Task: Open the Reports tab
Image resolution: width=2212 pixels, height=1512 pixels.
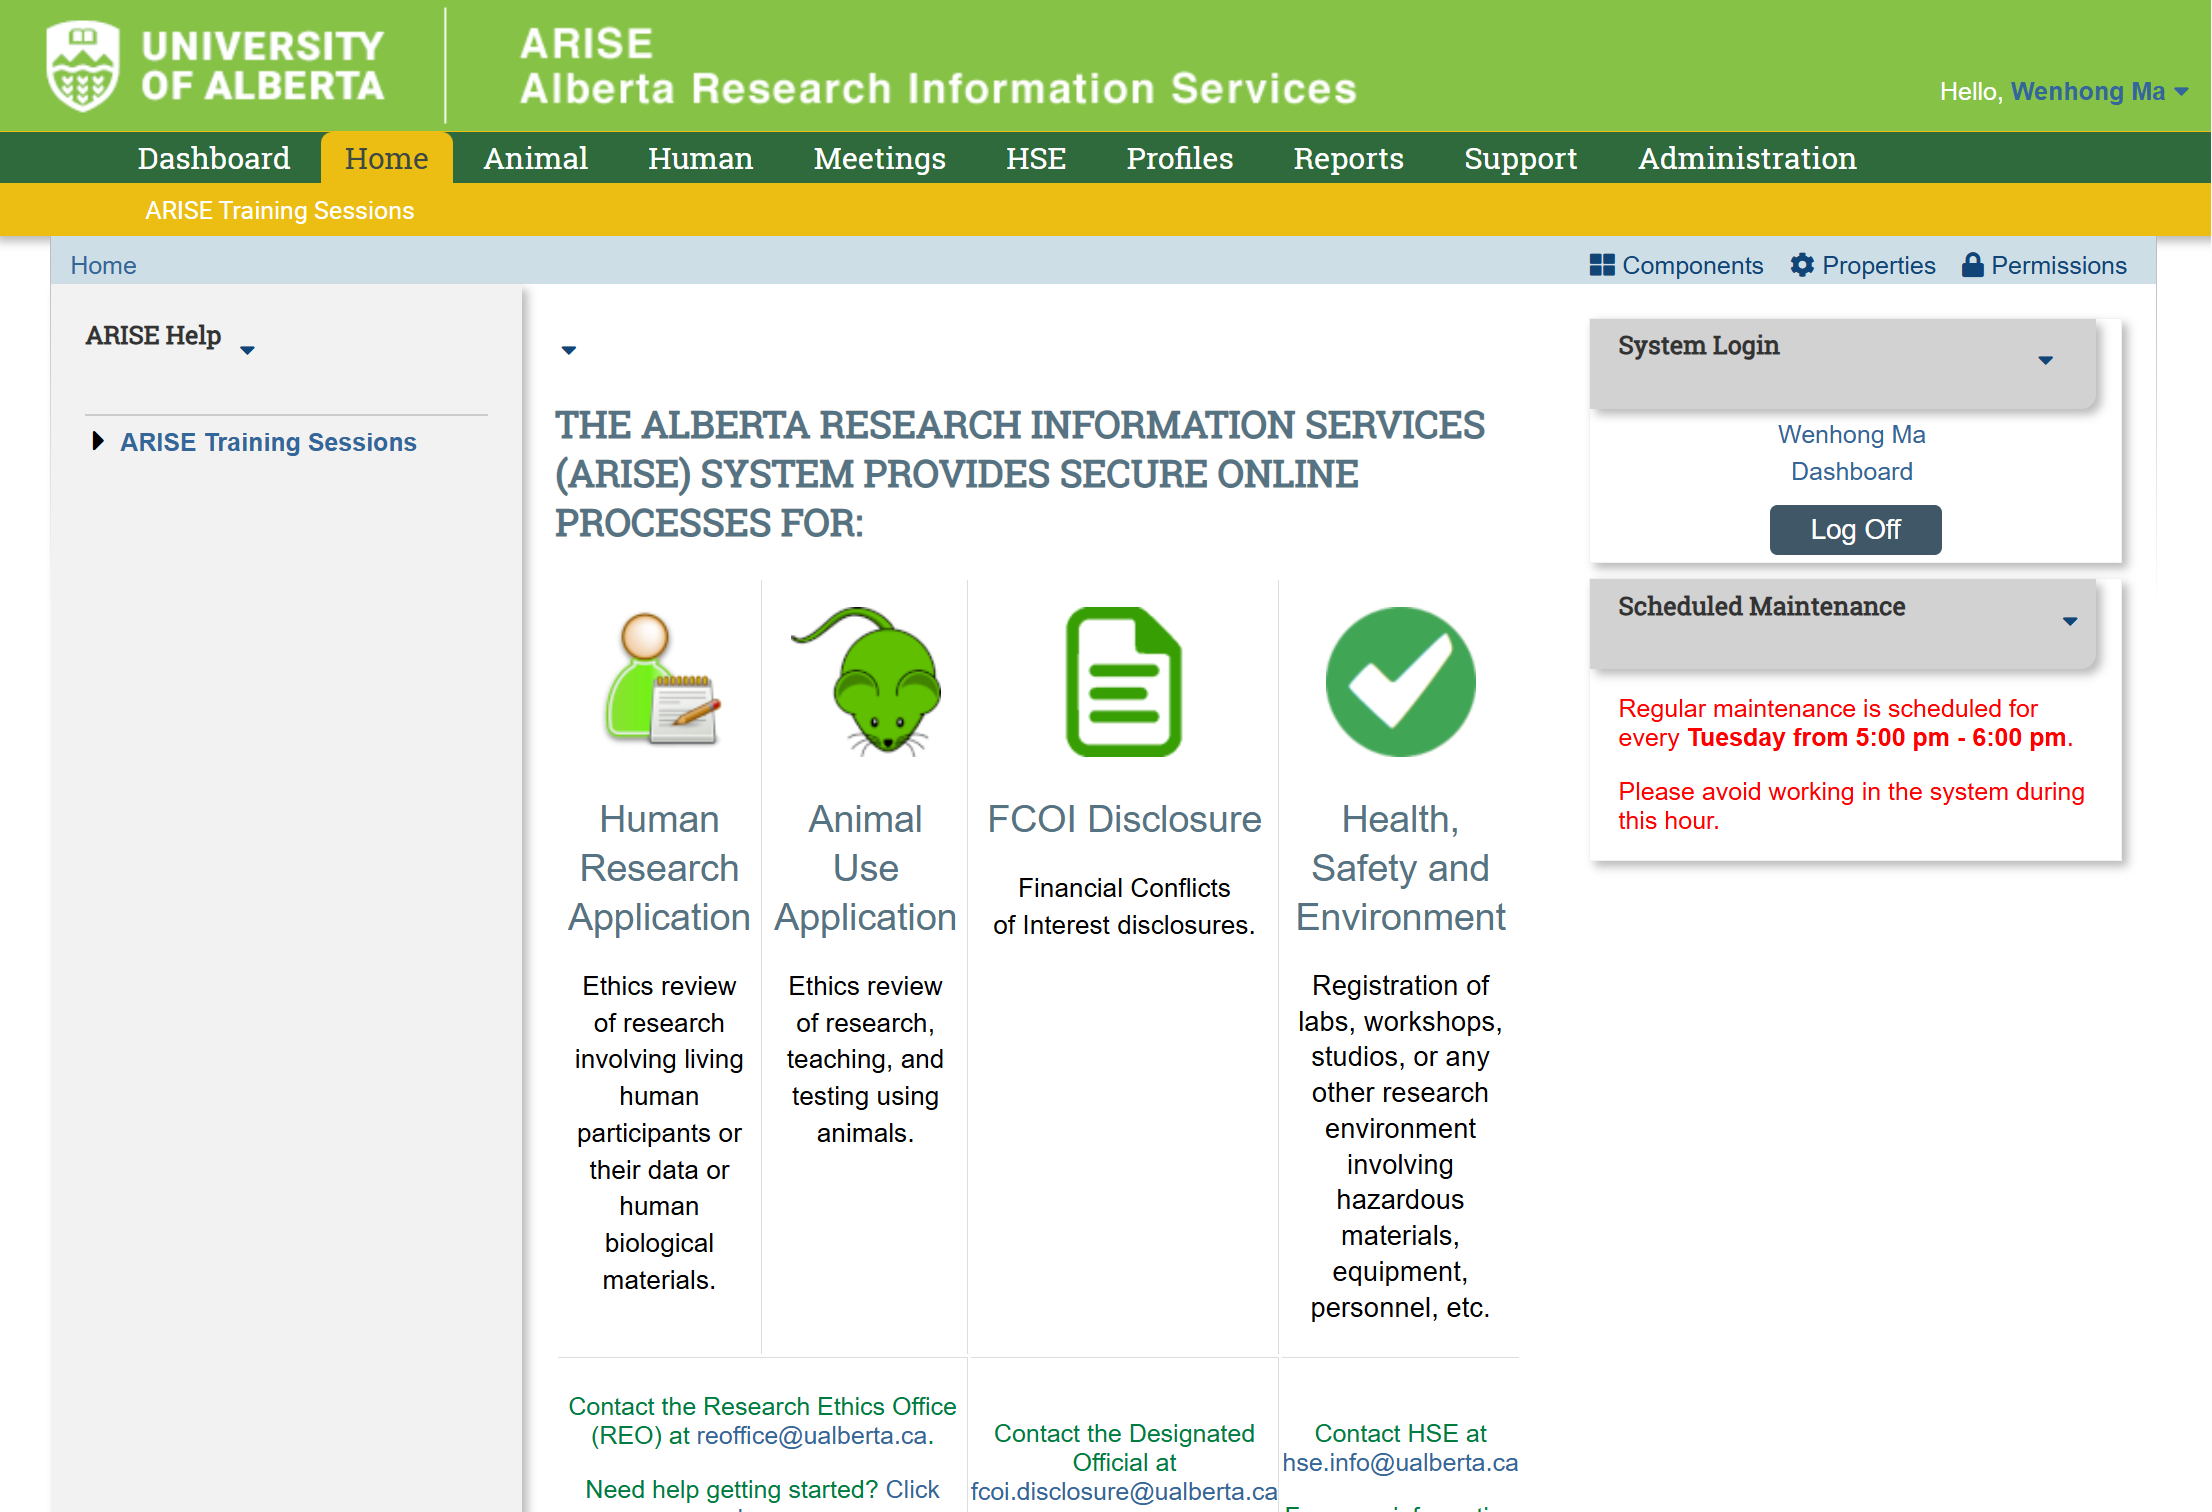Action: click(1347, 158)
